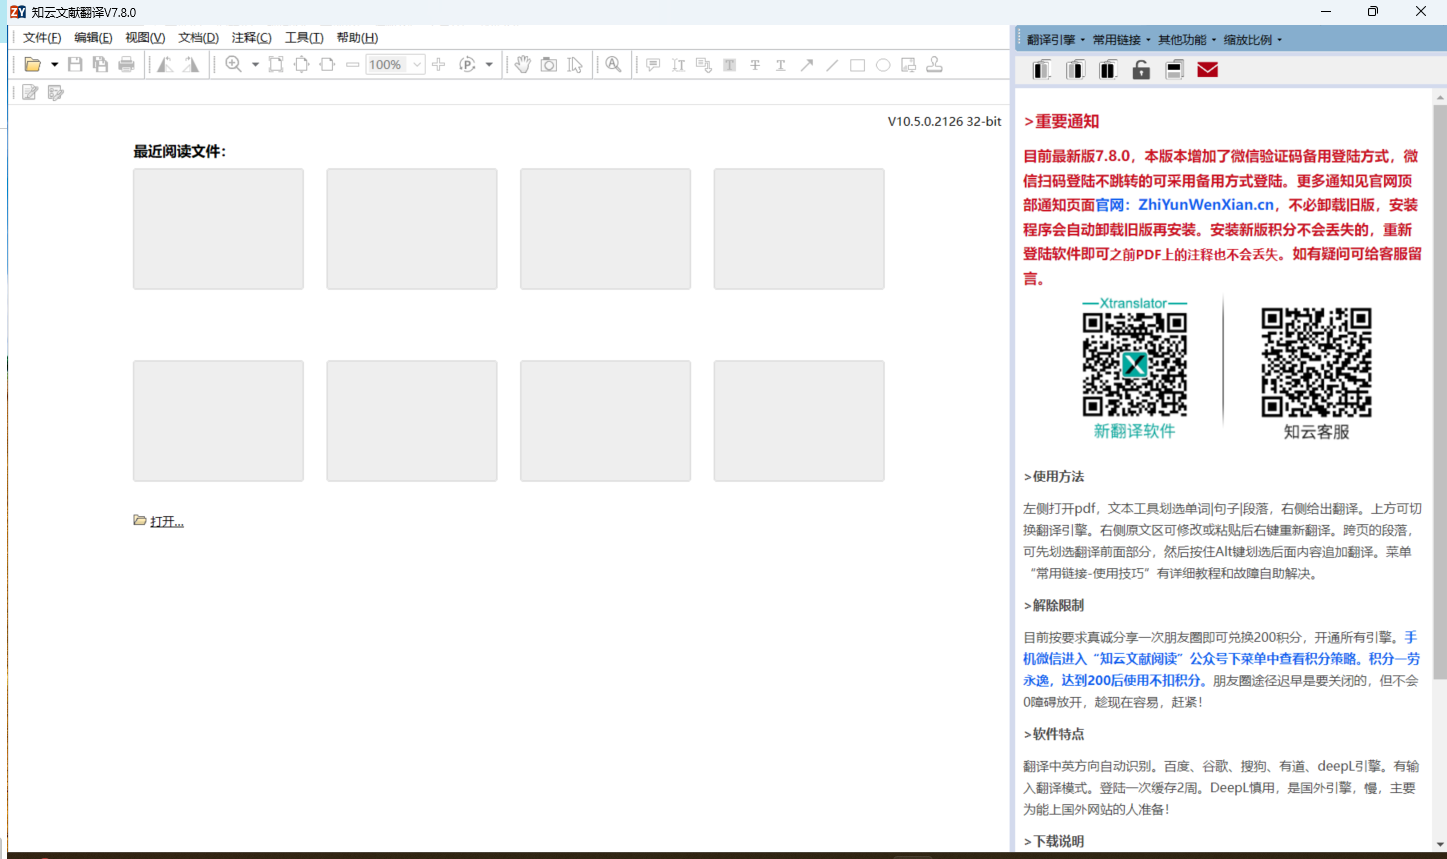Select the Line drawing tool
This screenshot has height=859, width=1447.
832,65
